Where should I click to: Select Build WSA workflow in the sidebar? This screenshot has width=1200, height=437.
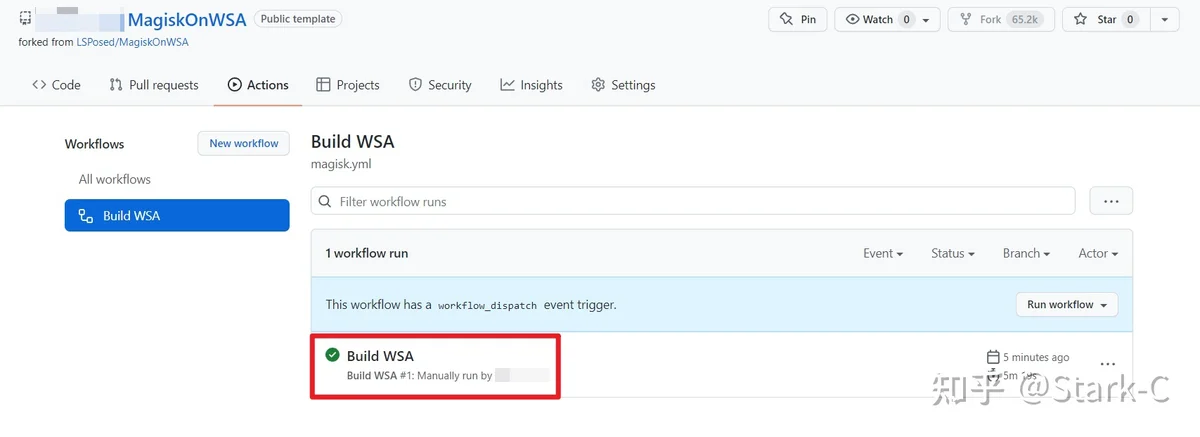click(177, 215)
